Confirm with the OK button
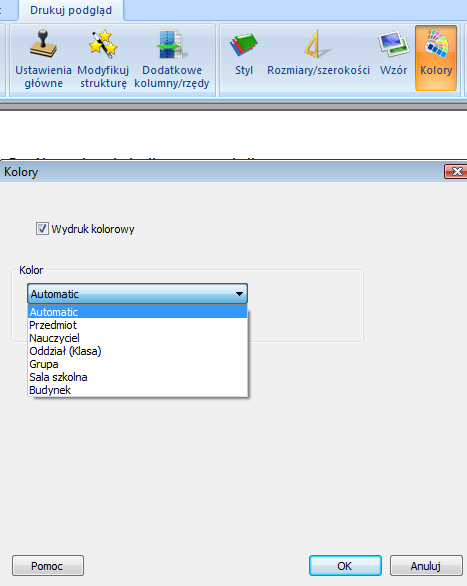This screenshot has height=586, width=467. (345, 565)
